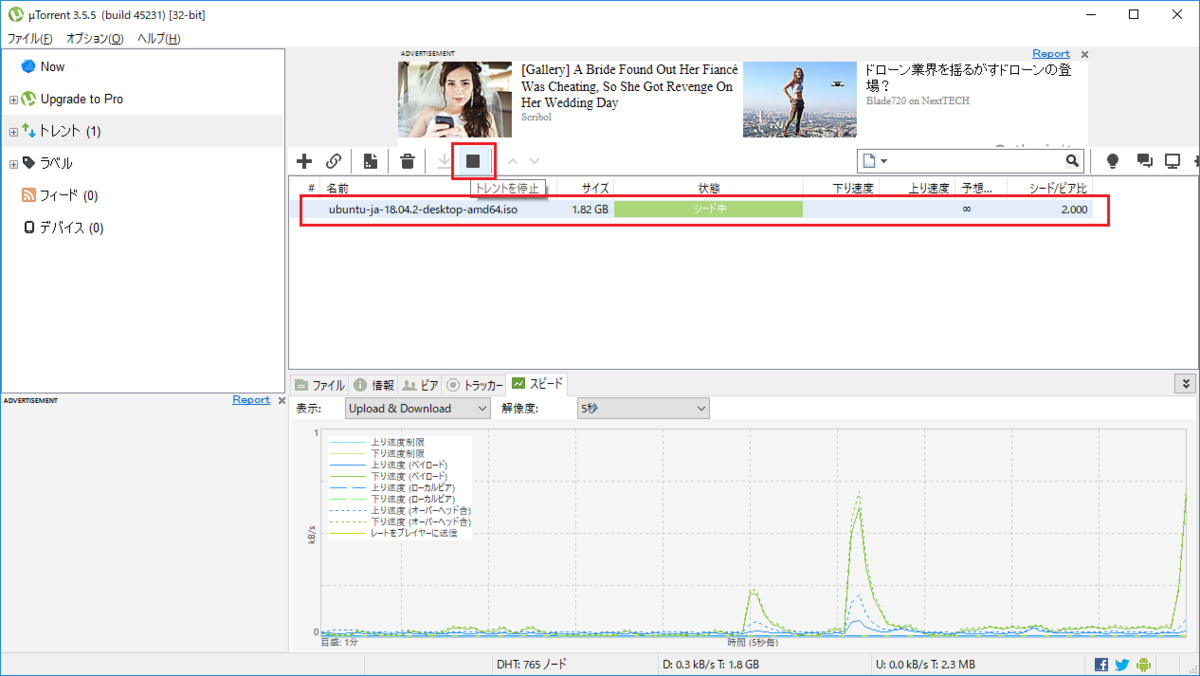Click the Create New Torrent icon

(371, 161)
